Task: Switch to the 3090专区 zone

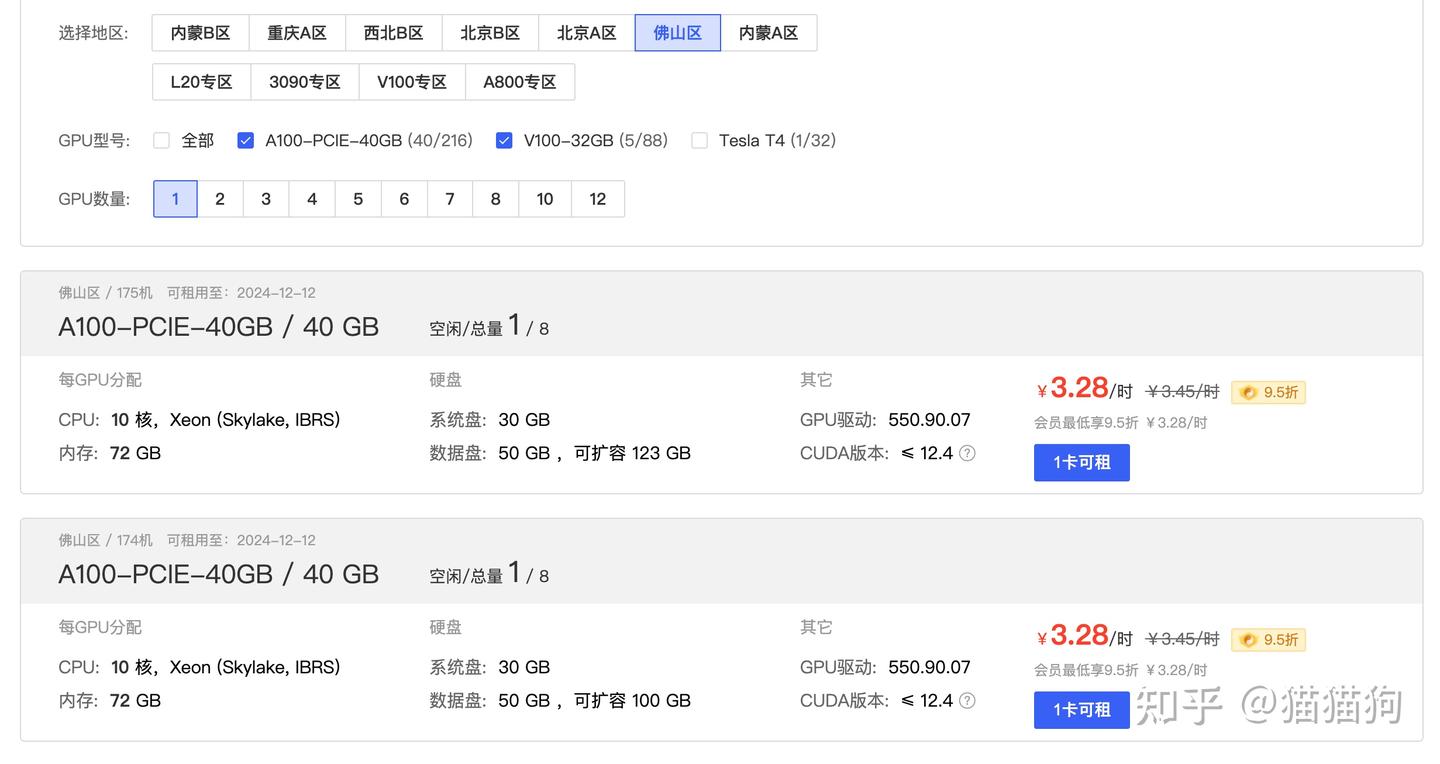Action: click(304, 81)
